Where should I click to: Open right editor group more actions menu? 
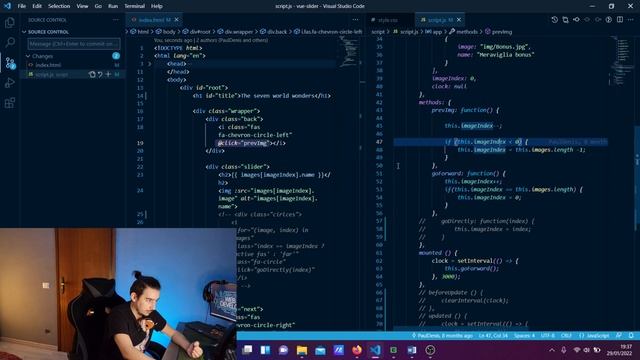click(x=631, y=20)
